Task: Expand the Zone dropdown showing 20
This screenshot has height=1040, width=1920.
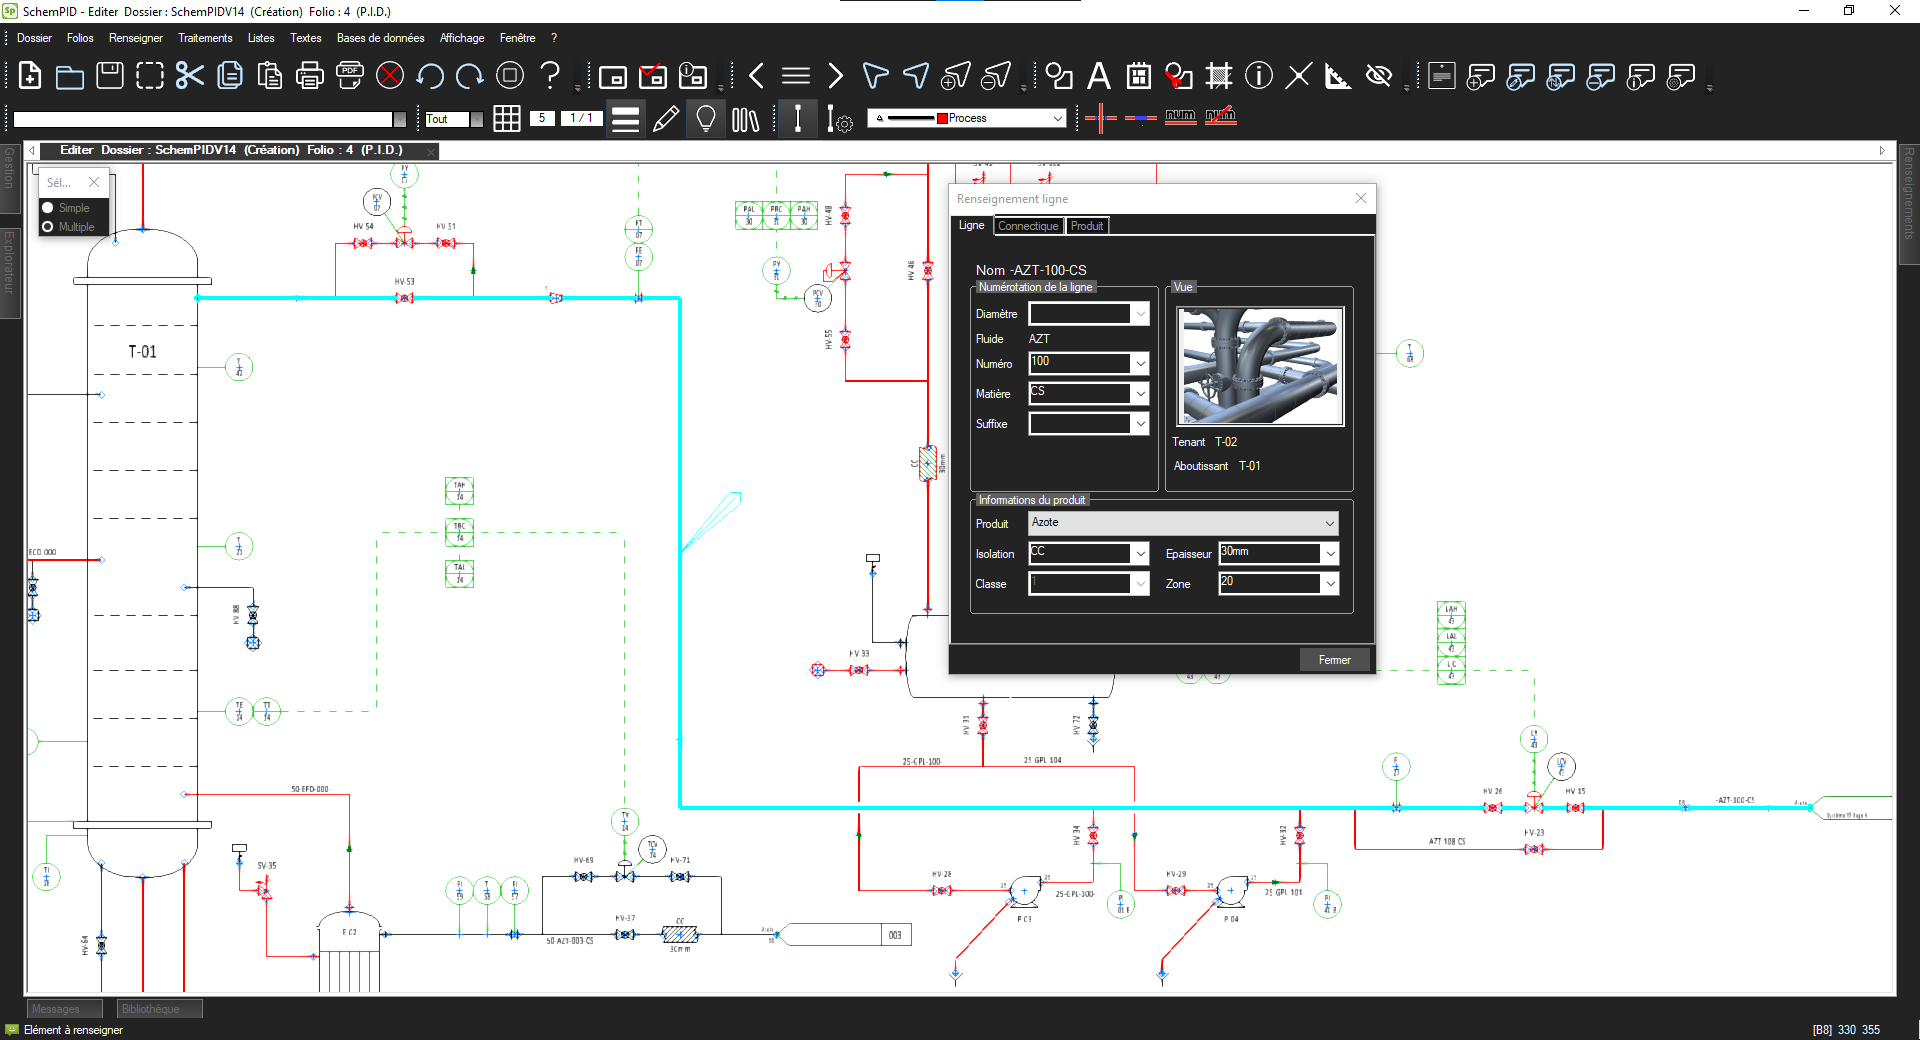Action: coord(1330,584)
